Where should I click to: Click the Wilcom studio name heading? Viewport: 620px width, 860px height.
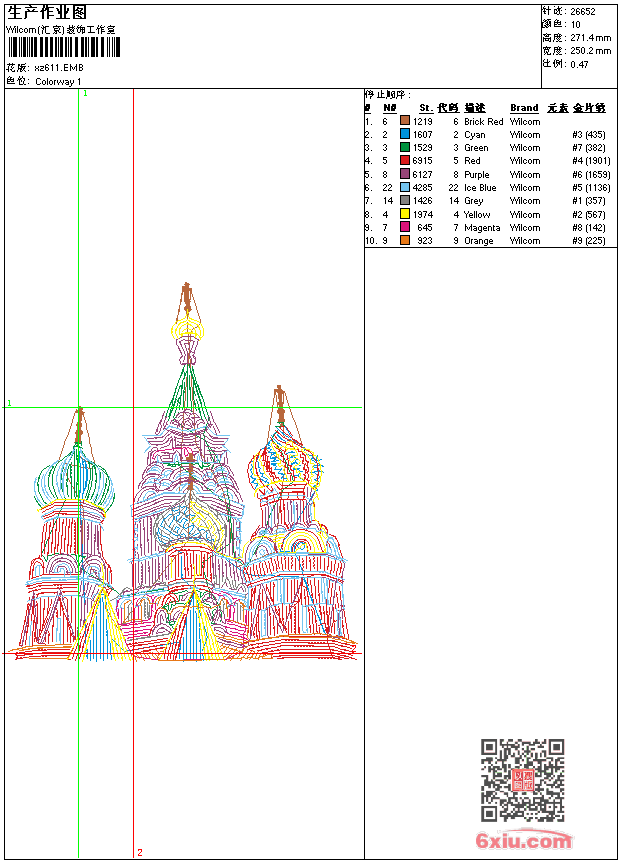pyautogui.click(x=60, y=30)
